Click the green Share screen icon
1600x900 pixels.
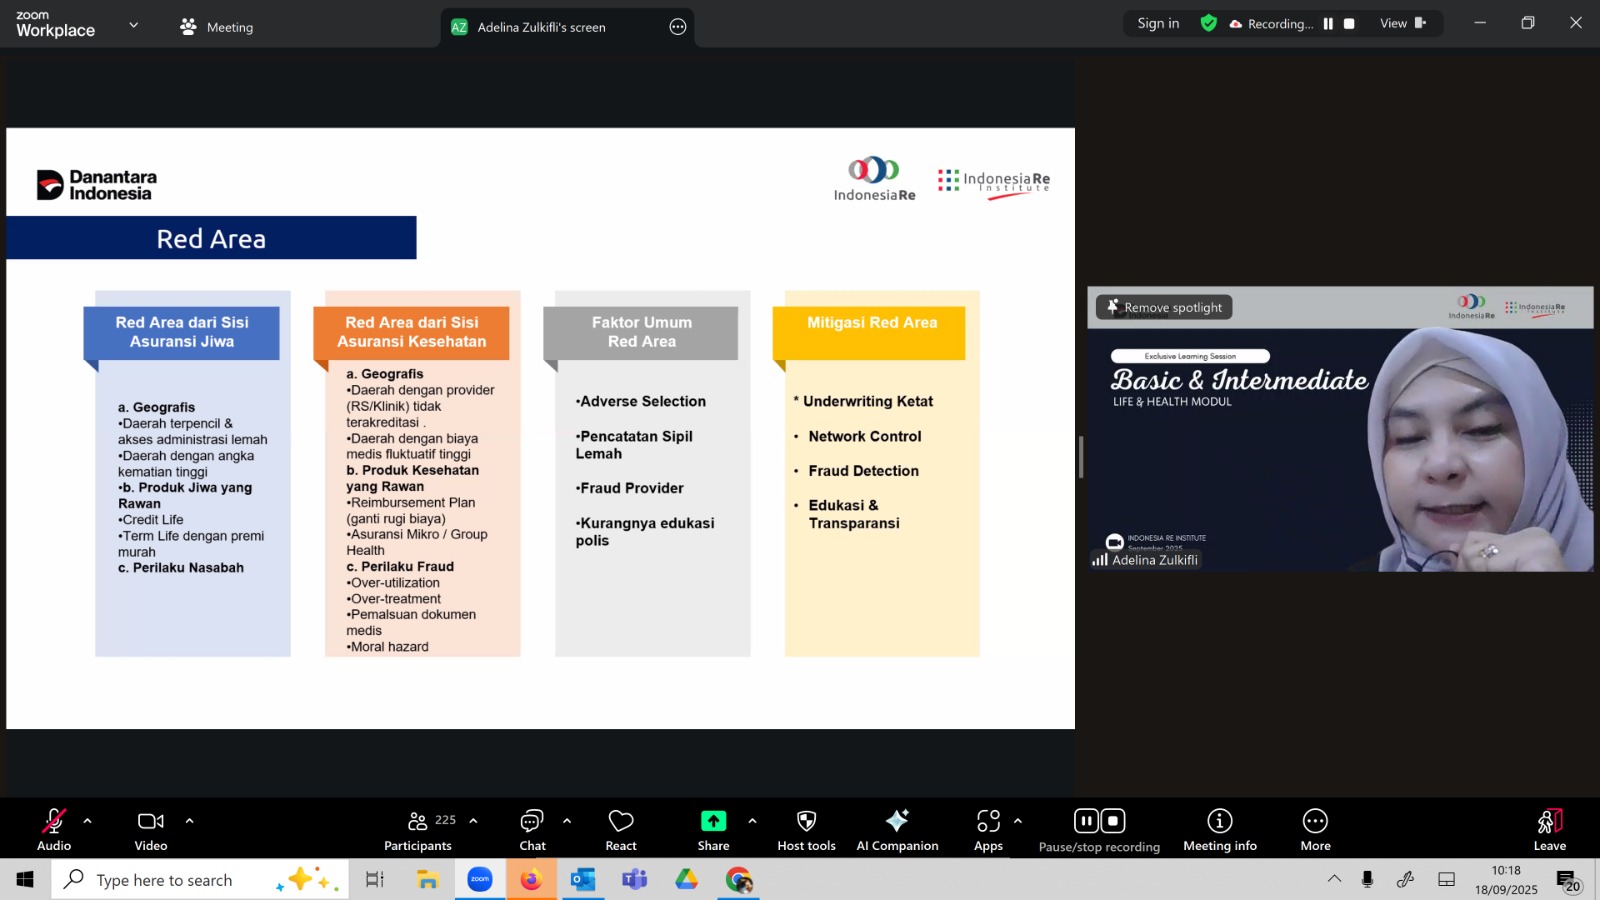point(713,822)
